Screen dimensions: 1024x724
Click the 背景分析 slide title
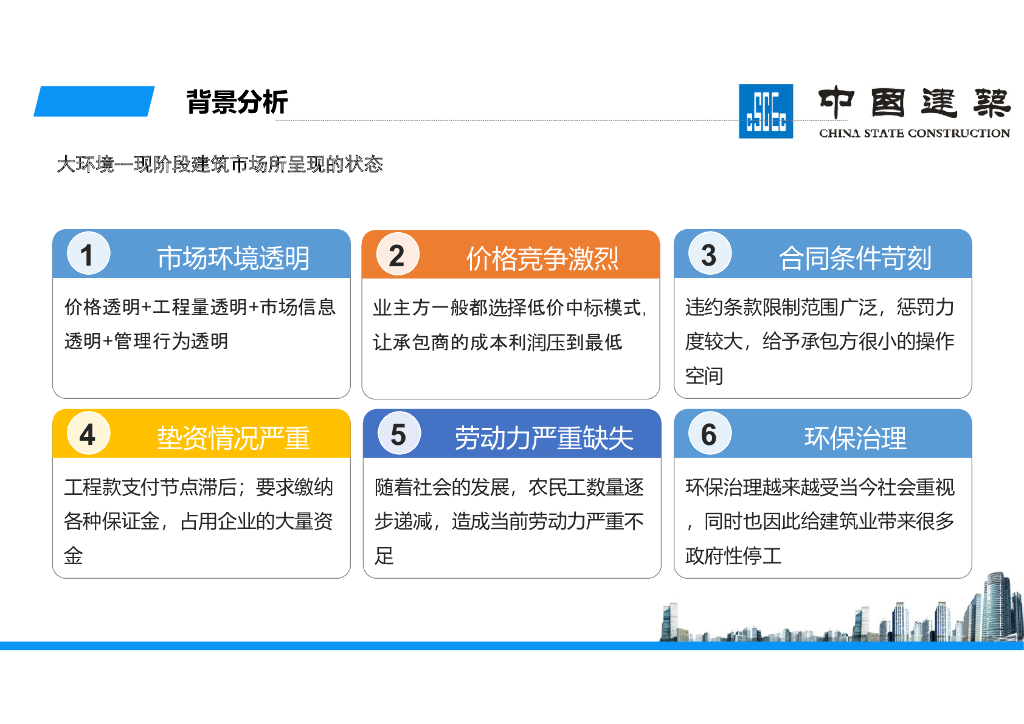tap(237, 102)
